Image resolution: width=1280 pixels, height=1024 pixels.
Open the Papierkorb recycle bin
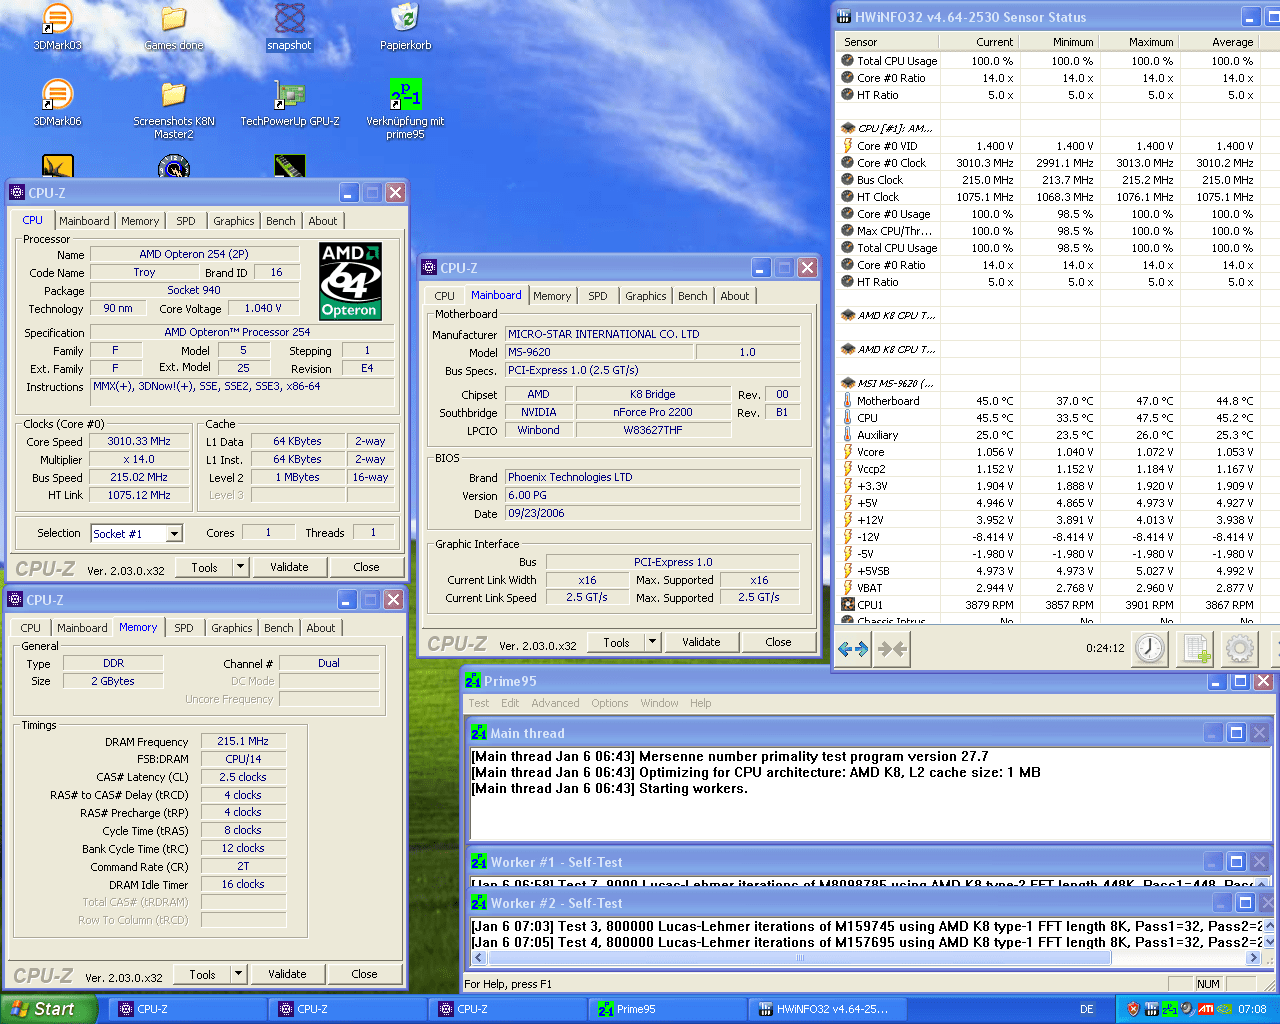tap(405, 27)
